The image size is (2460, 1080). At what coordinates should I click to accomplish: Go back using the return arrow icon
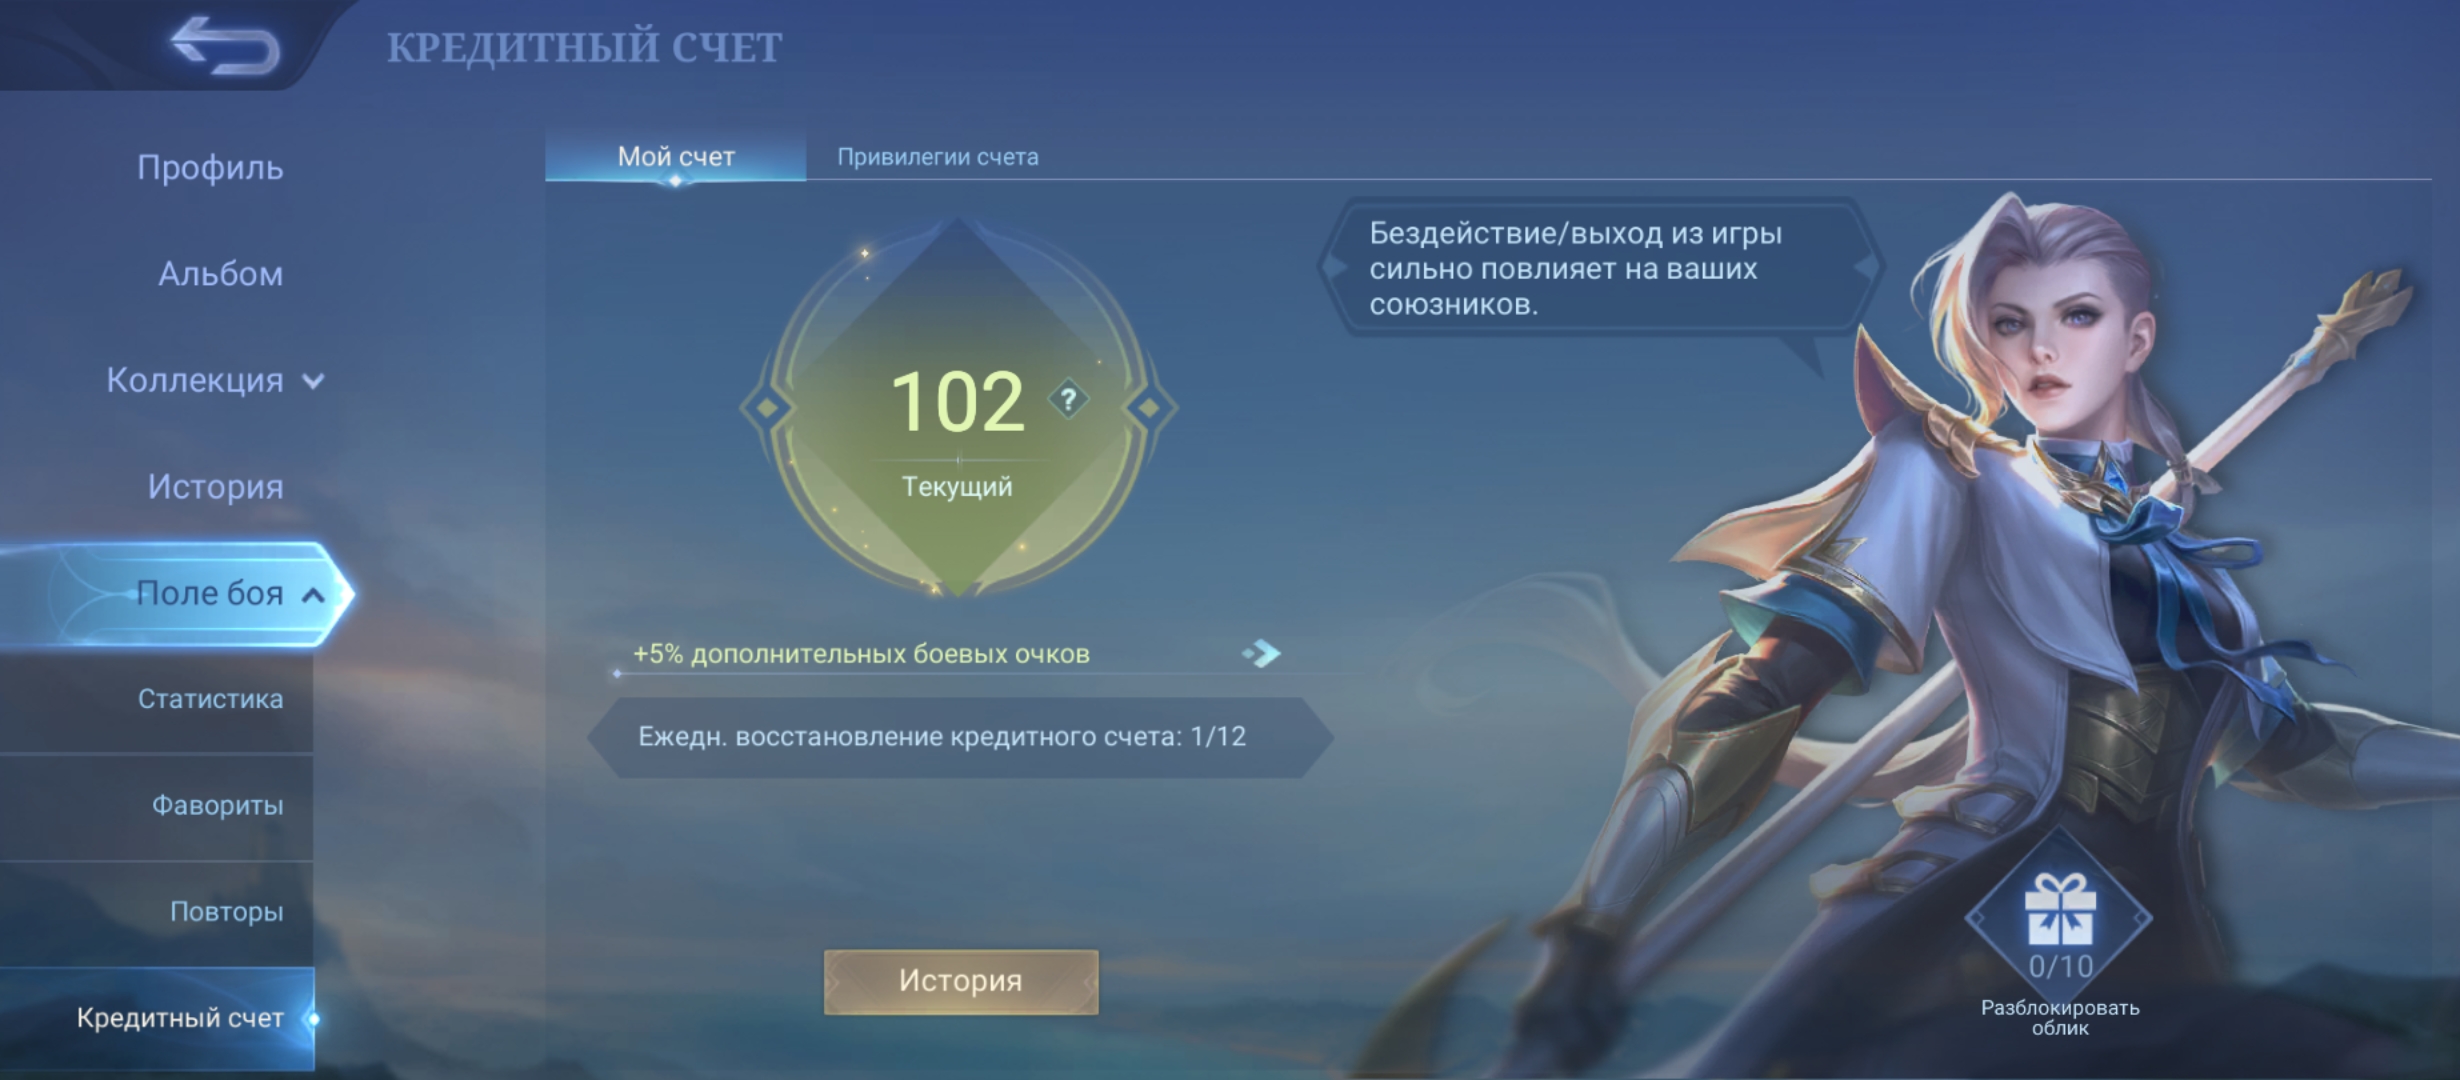pyautogui.click(x=226, y=45)
